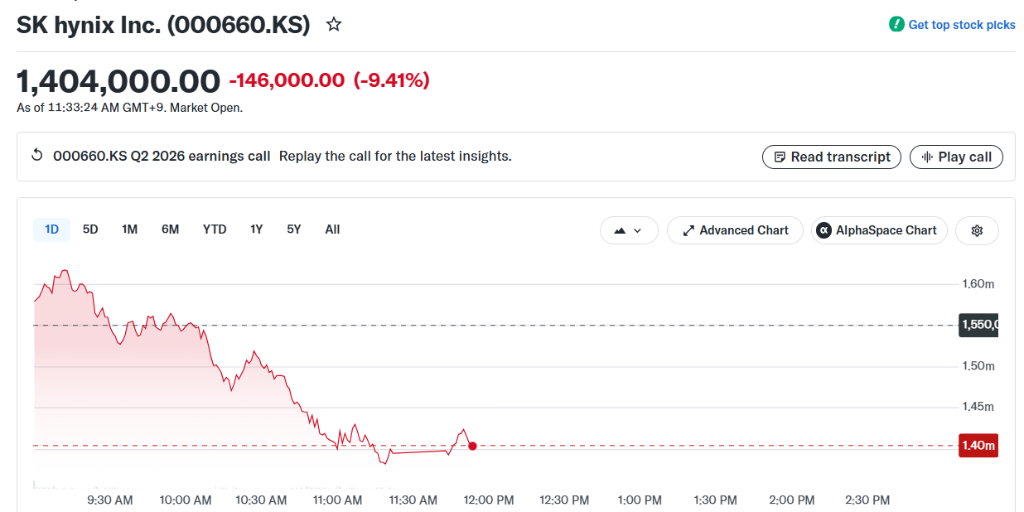Image resolution: width=1024 pixels, height=512 pixels.
Task: Click the 10:00 AM axis label
Action: point(186,500)
